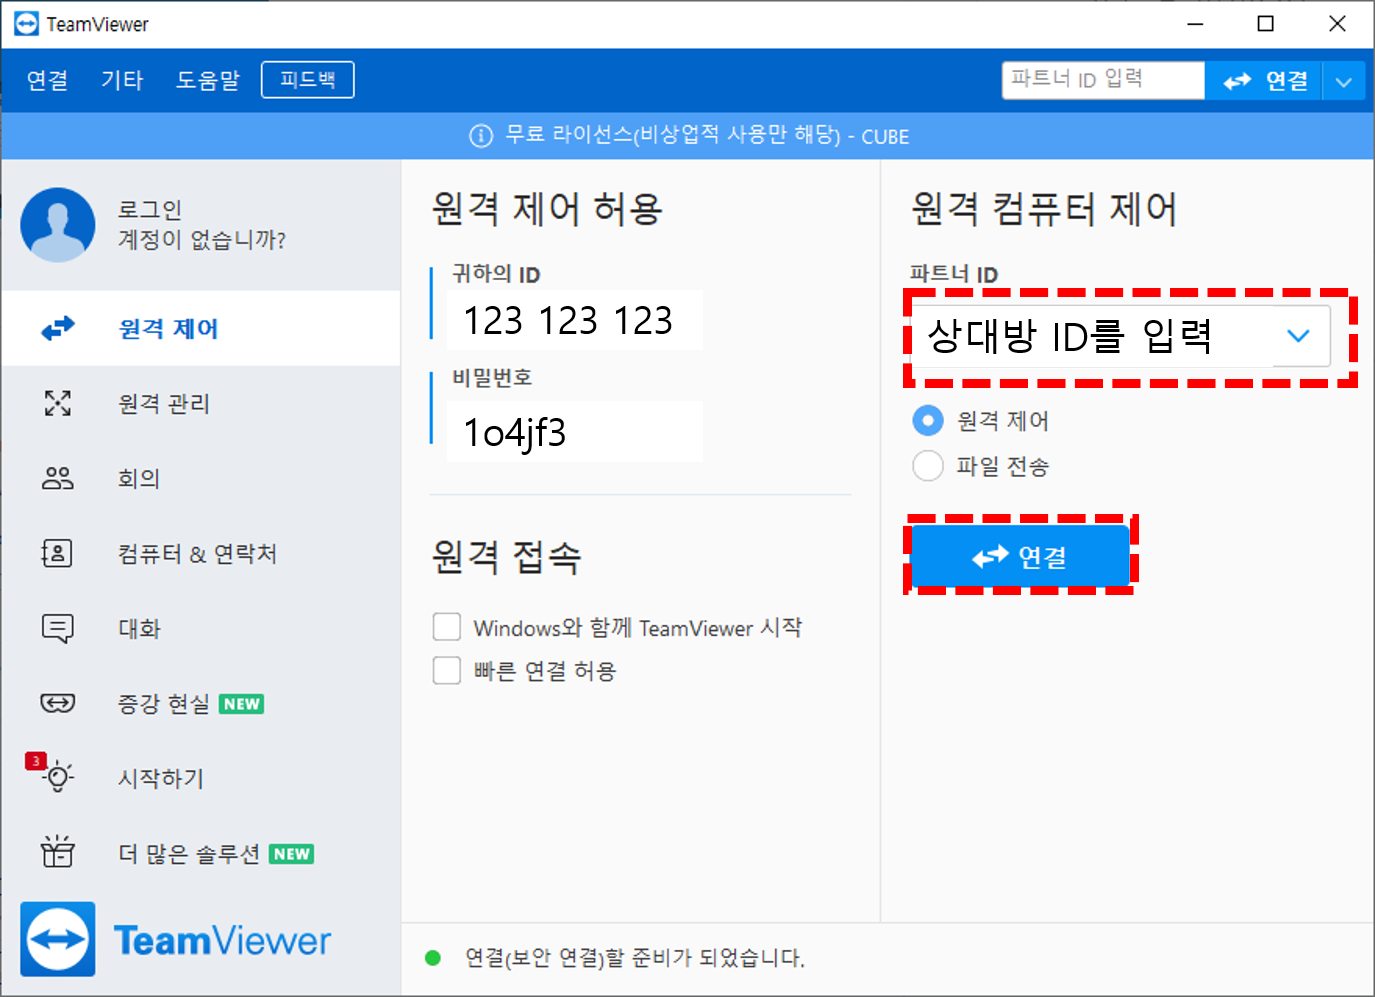Click the TeamViewer wordmark text at bottom-left
Screen dimensions: 1375x997
222,941
